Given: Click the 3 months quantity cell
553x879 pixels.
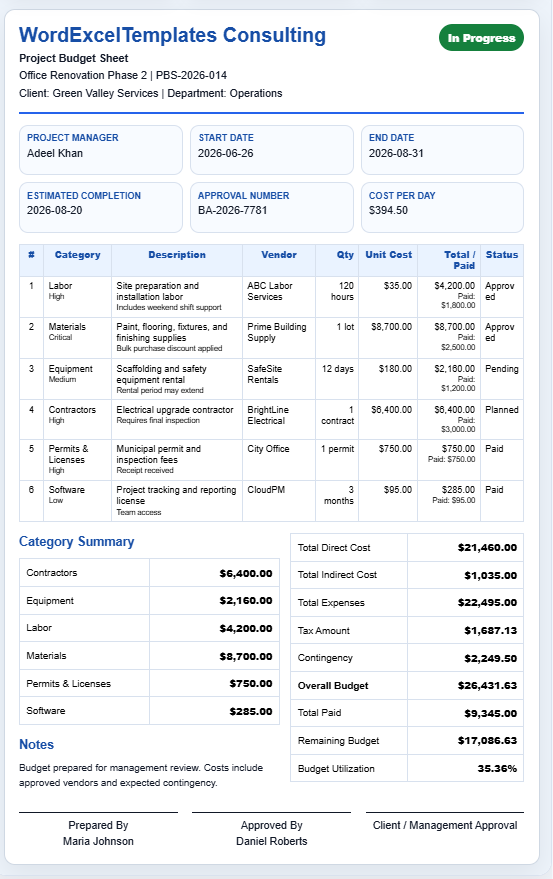Looking at the screenshot, I should 337,501.
